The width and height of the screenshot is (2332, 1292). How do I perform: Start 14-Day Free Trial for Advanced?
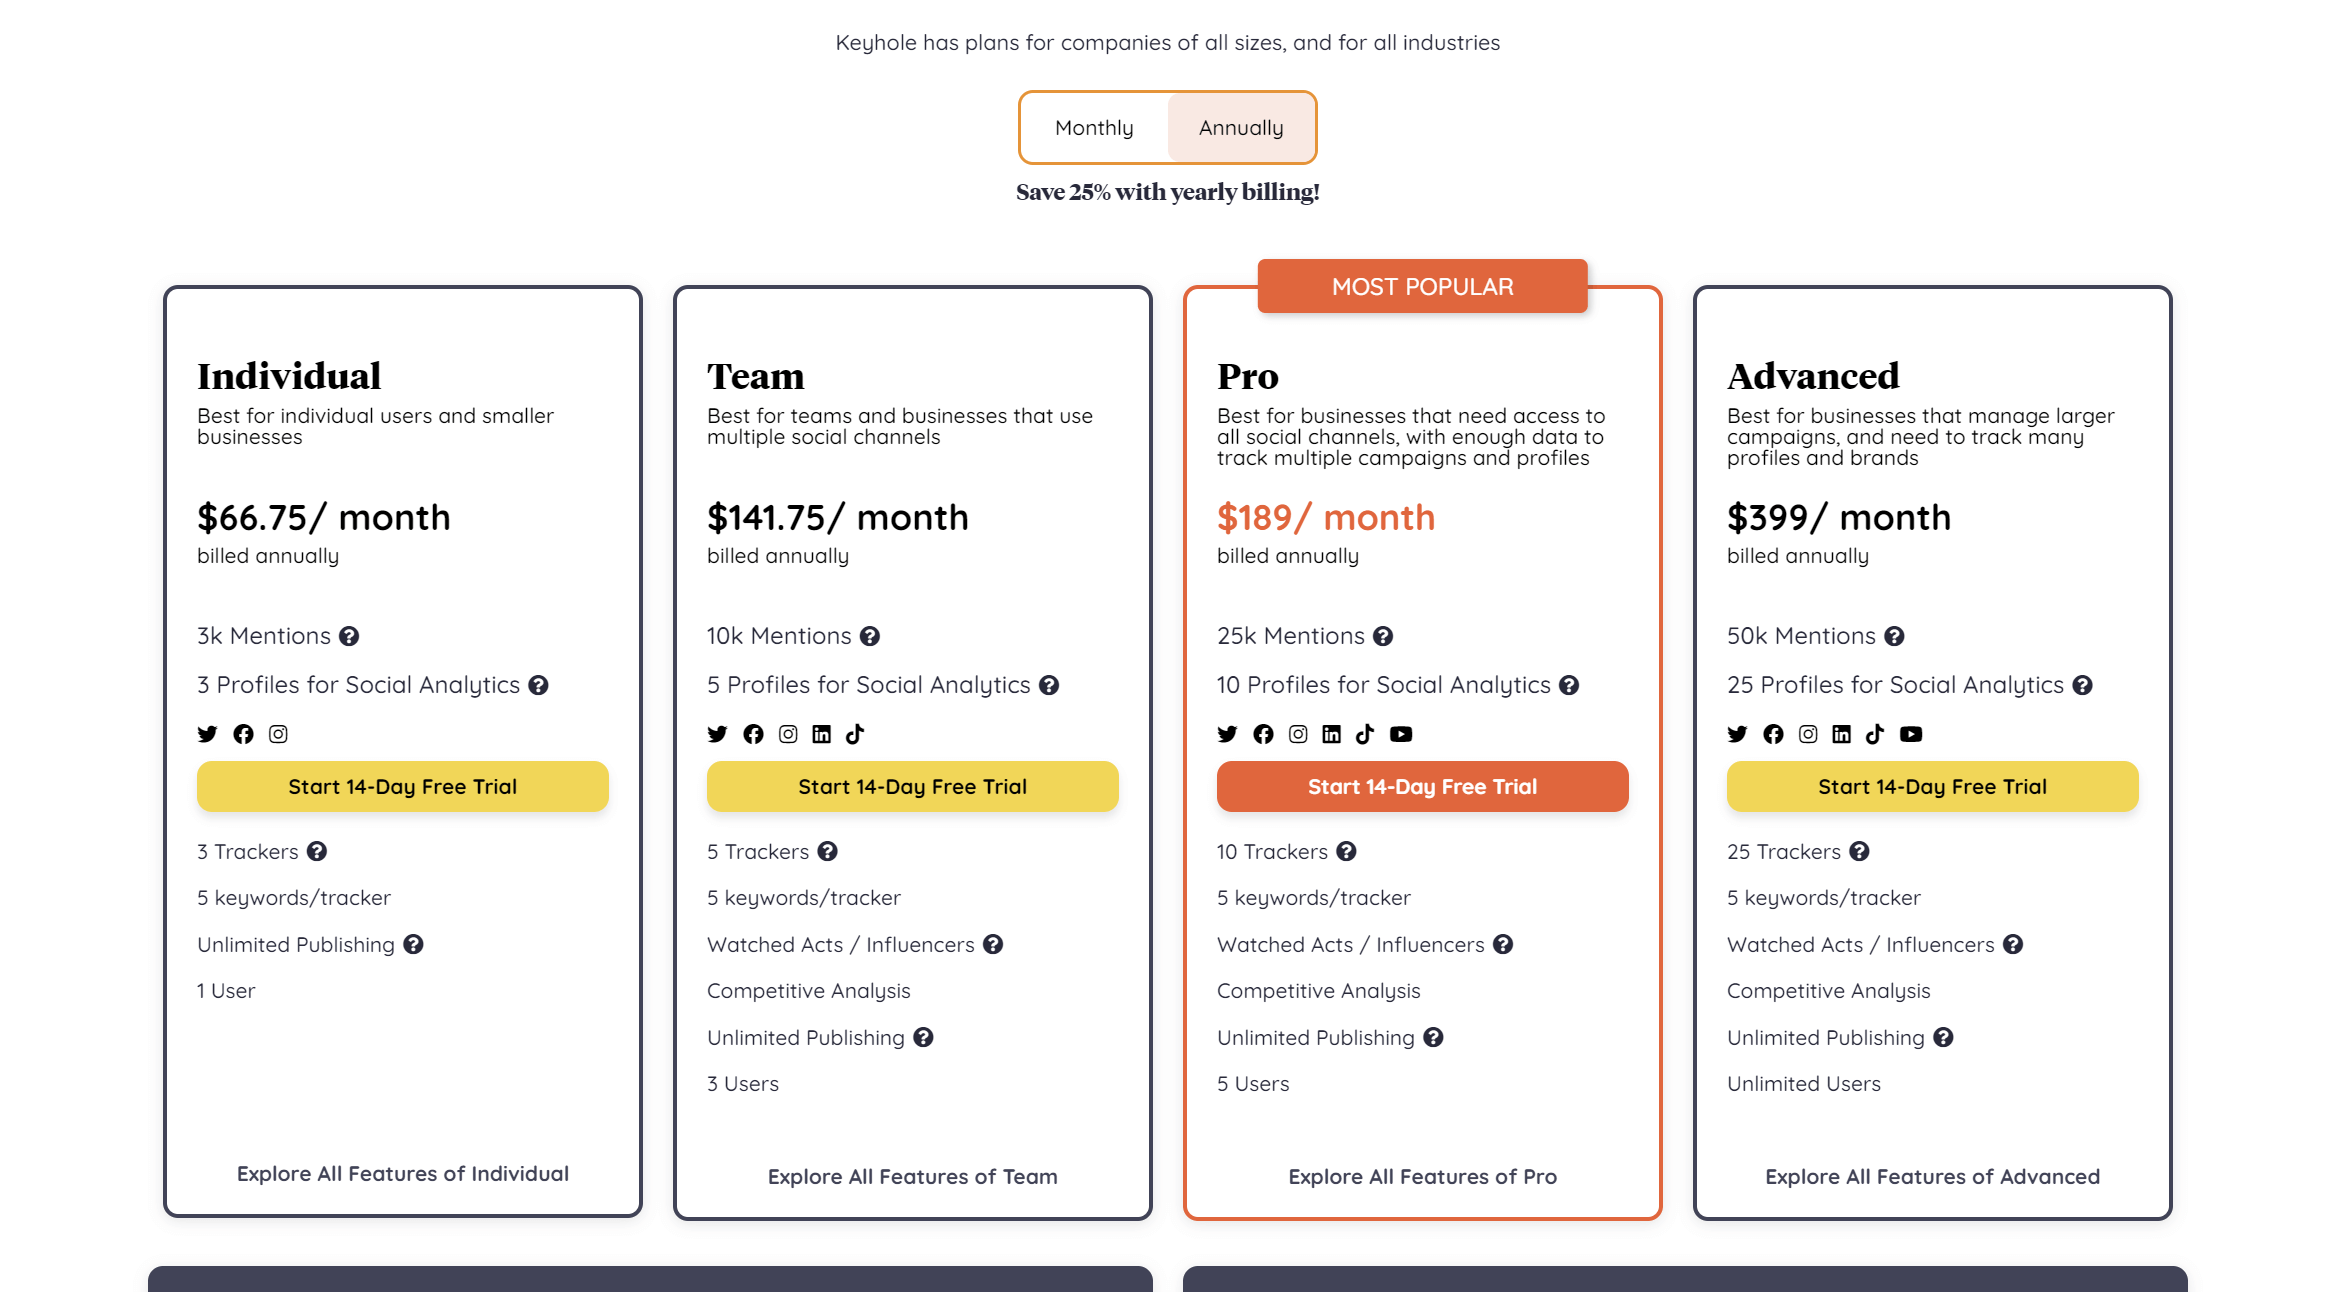click(x=1933, y=786)
